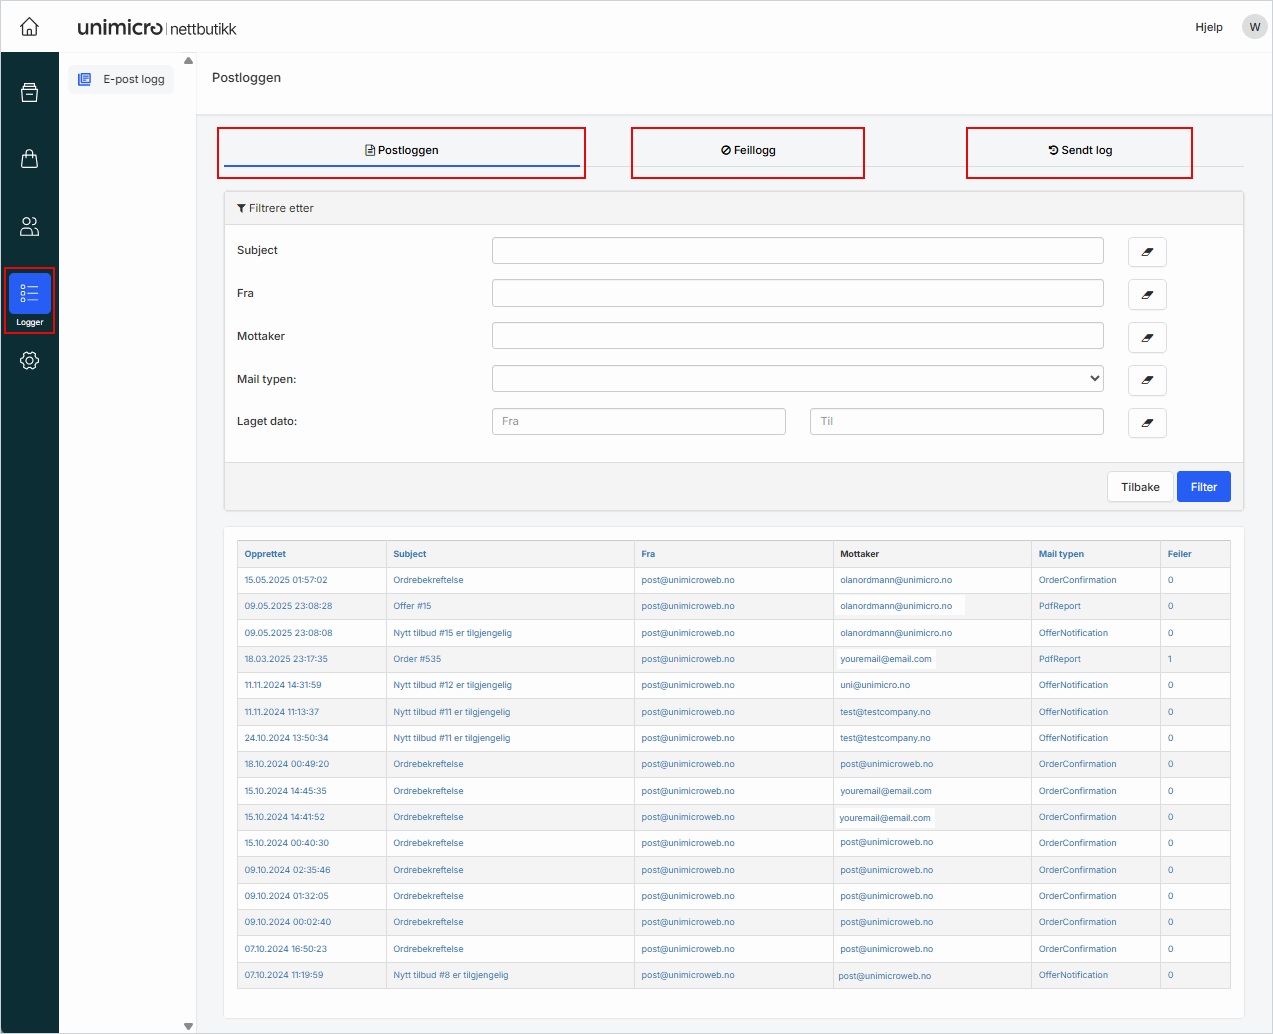The width and height of the screenshot is (1273, 1034).
Task: Clear the Laget dato filter with eraser
Action: click(1147, 423)
